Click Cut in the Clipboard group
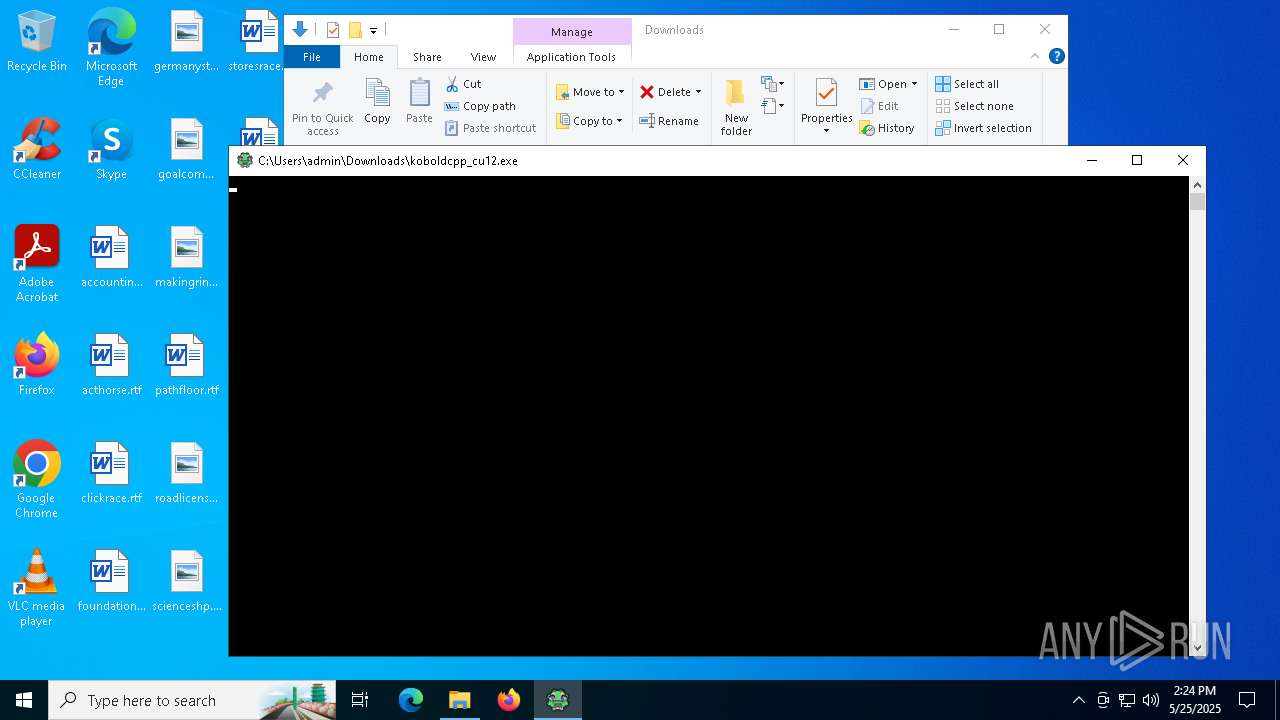This screenshot has width=1280, height=720. coord(463,84)
